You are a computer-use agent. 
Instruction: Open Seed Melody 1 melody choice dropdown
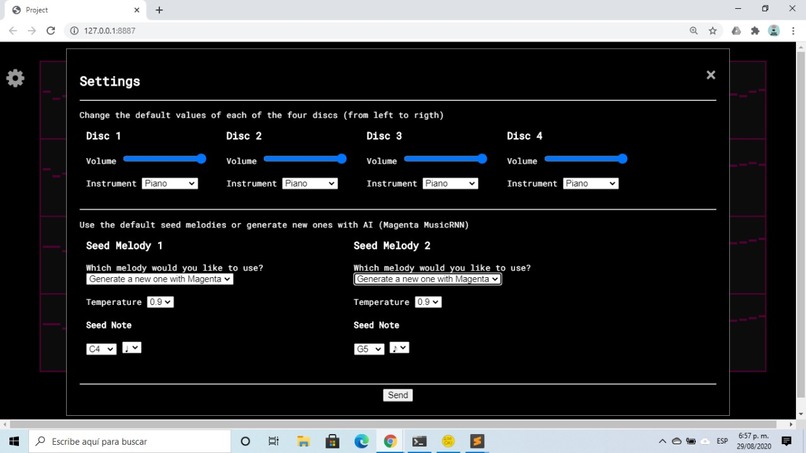[159, 279]
